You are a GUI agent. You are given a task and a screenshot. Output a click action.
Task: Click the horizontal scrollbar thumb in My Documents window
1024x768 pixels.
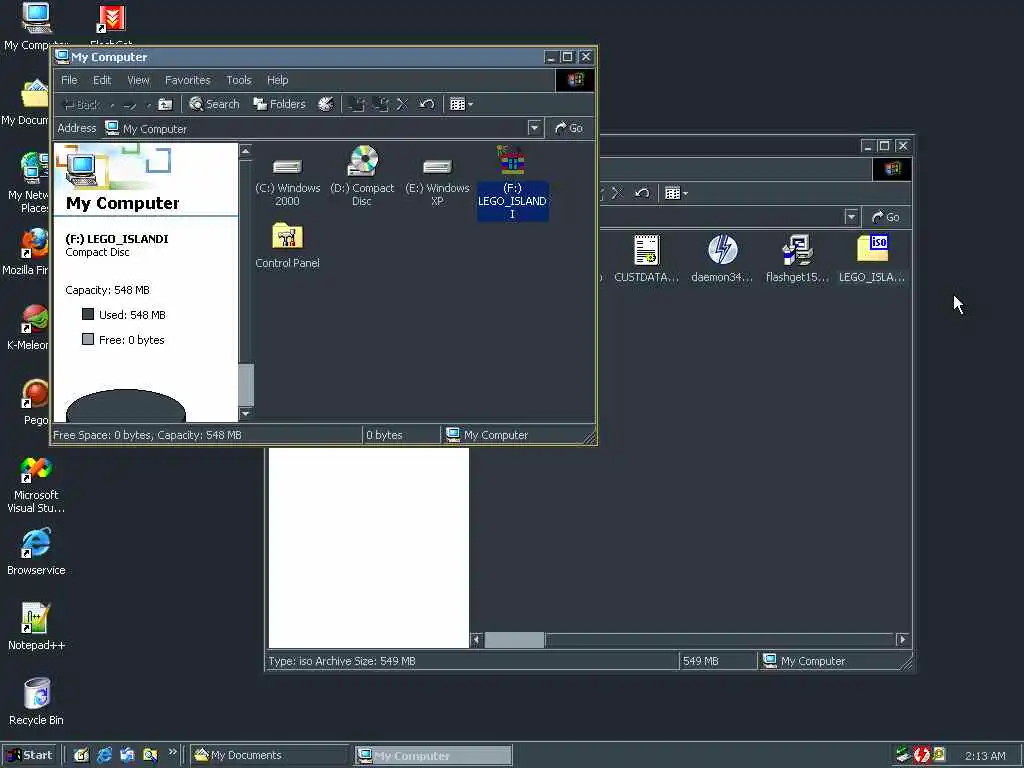click(514, 640)
